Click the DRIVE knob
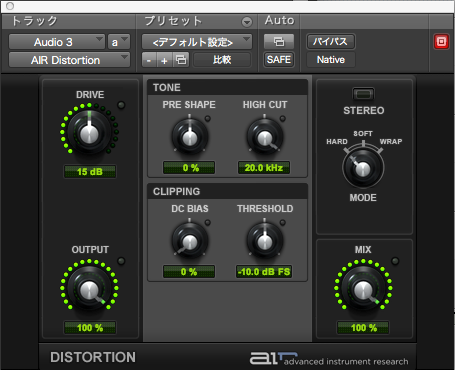The width and height of the screenshot is (455, 370). 89,132
